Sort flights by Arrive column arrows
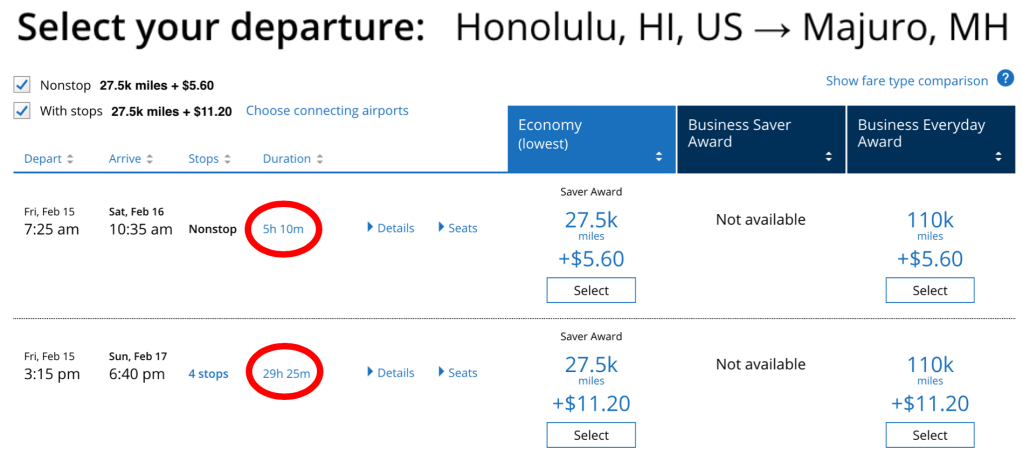1023x455 pixels. point(151,159)
